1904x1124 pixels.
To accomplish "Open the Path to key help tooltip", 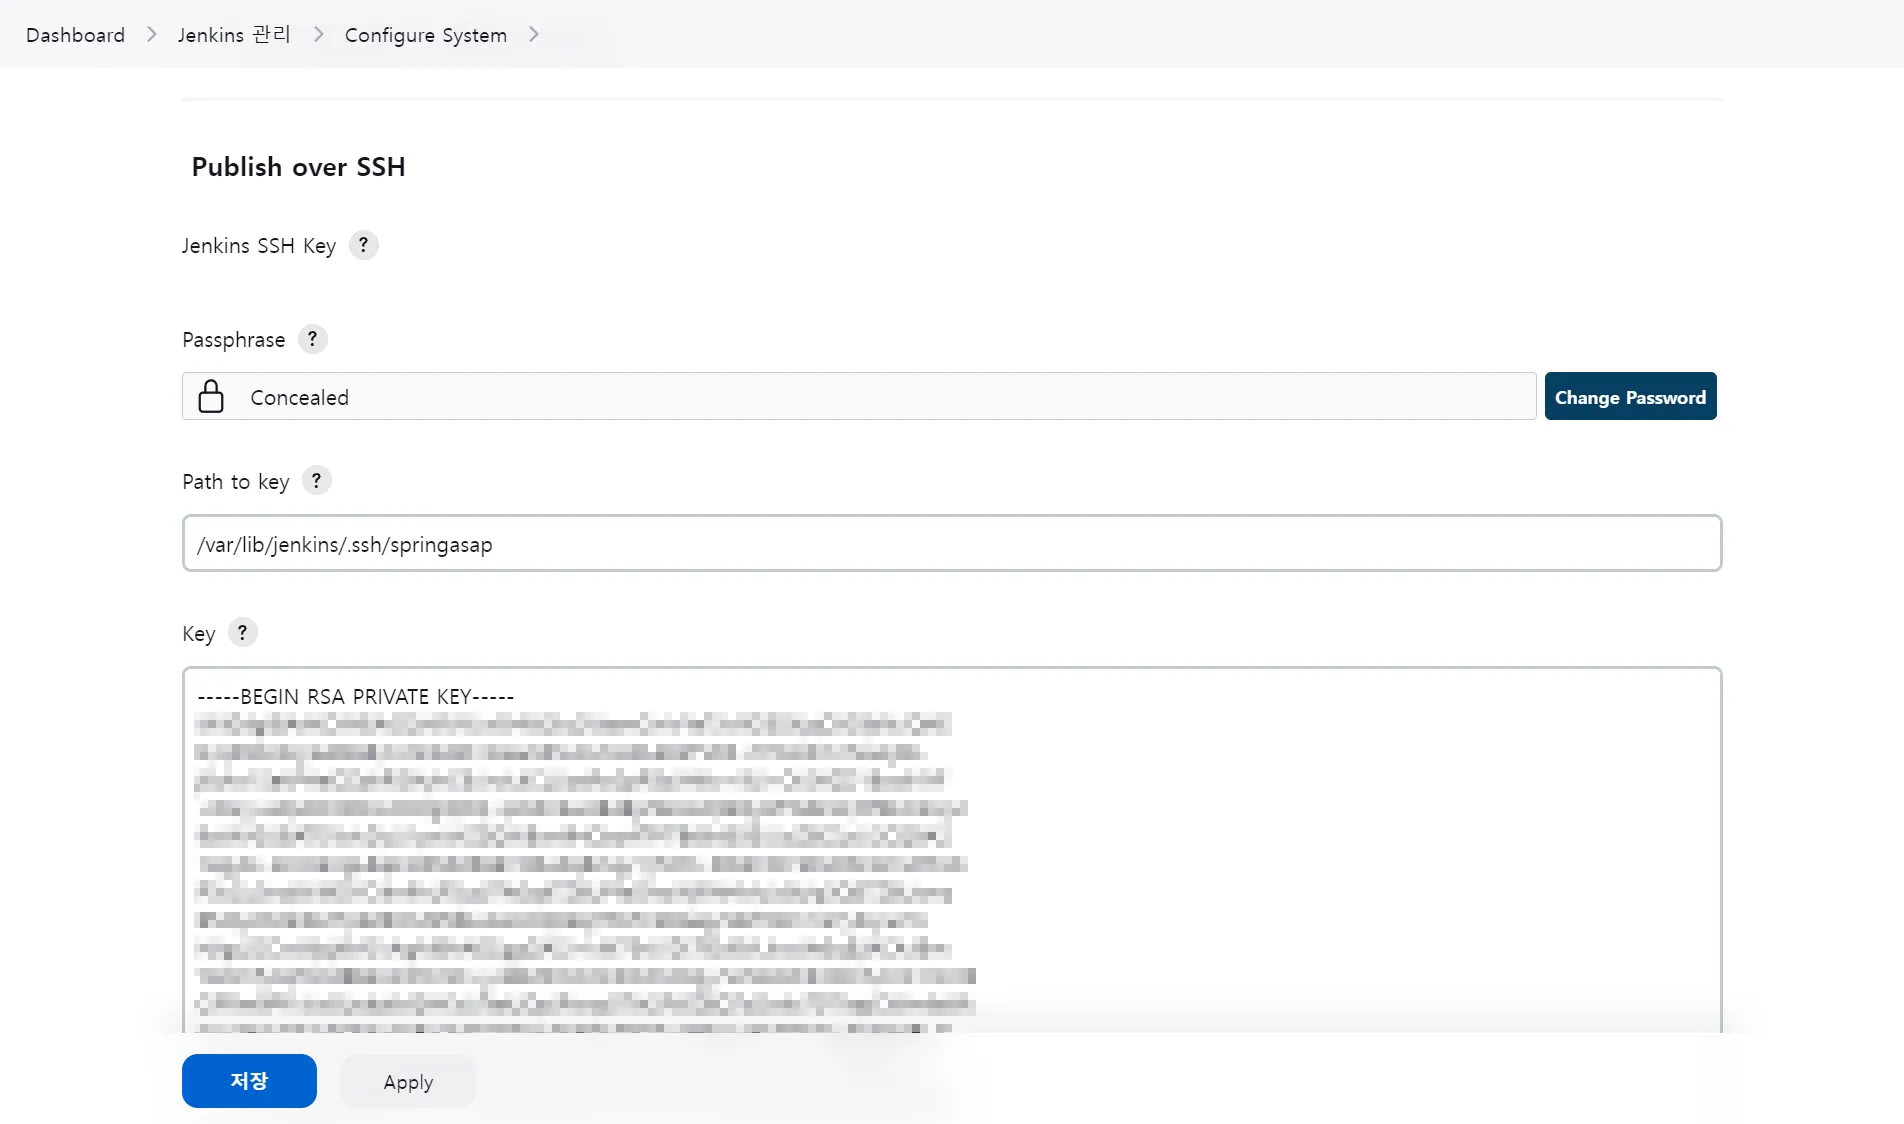I will point(316,481).
